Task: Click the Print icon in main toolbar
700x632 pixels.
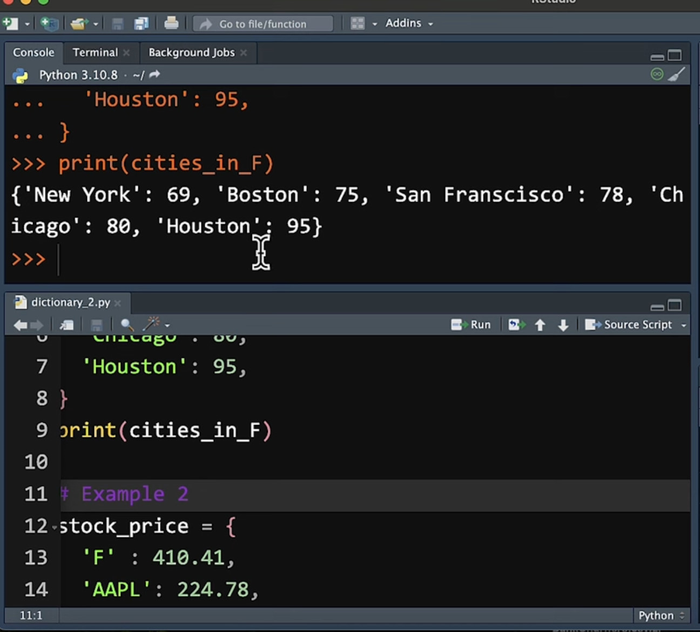Action: pyautogui.click(x=171, y=23)
